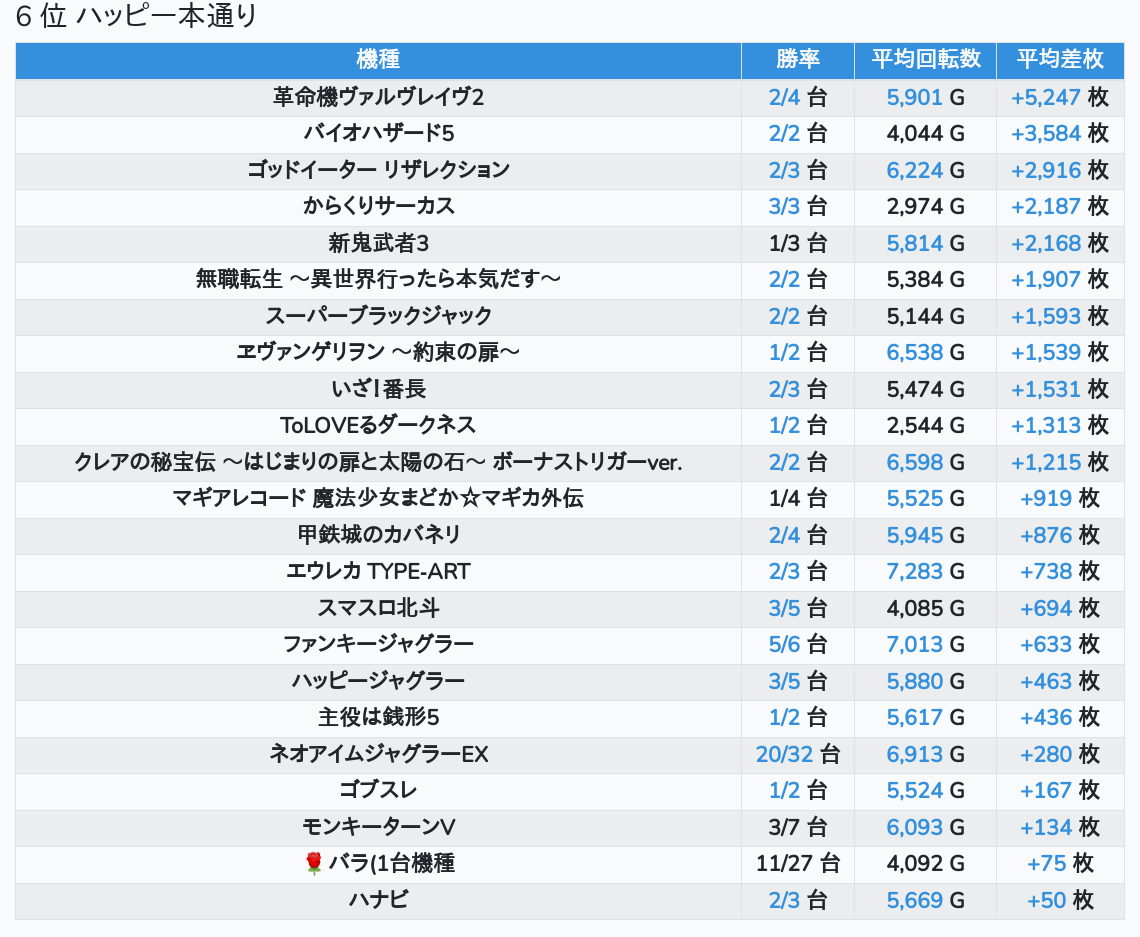The height and width of the screenshot is (937, 1140).
Task: Select スーパーブラックジャック in the table
Action: tap(378, 316)
